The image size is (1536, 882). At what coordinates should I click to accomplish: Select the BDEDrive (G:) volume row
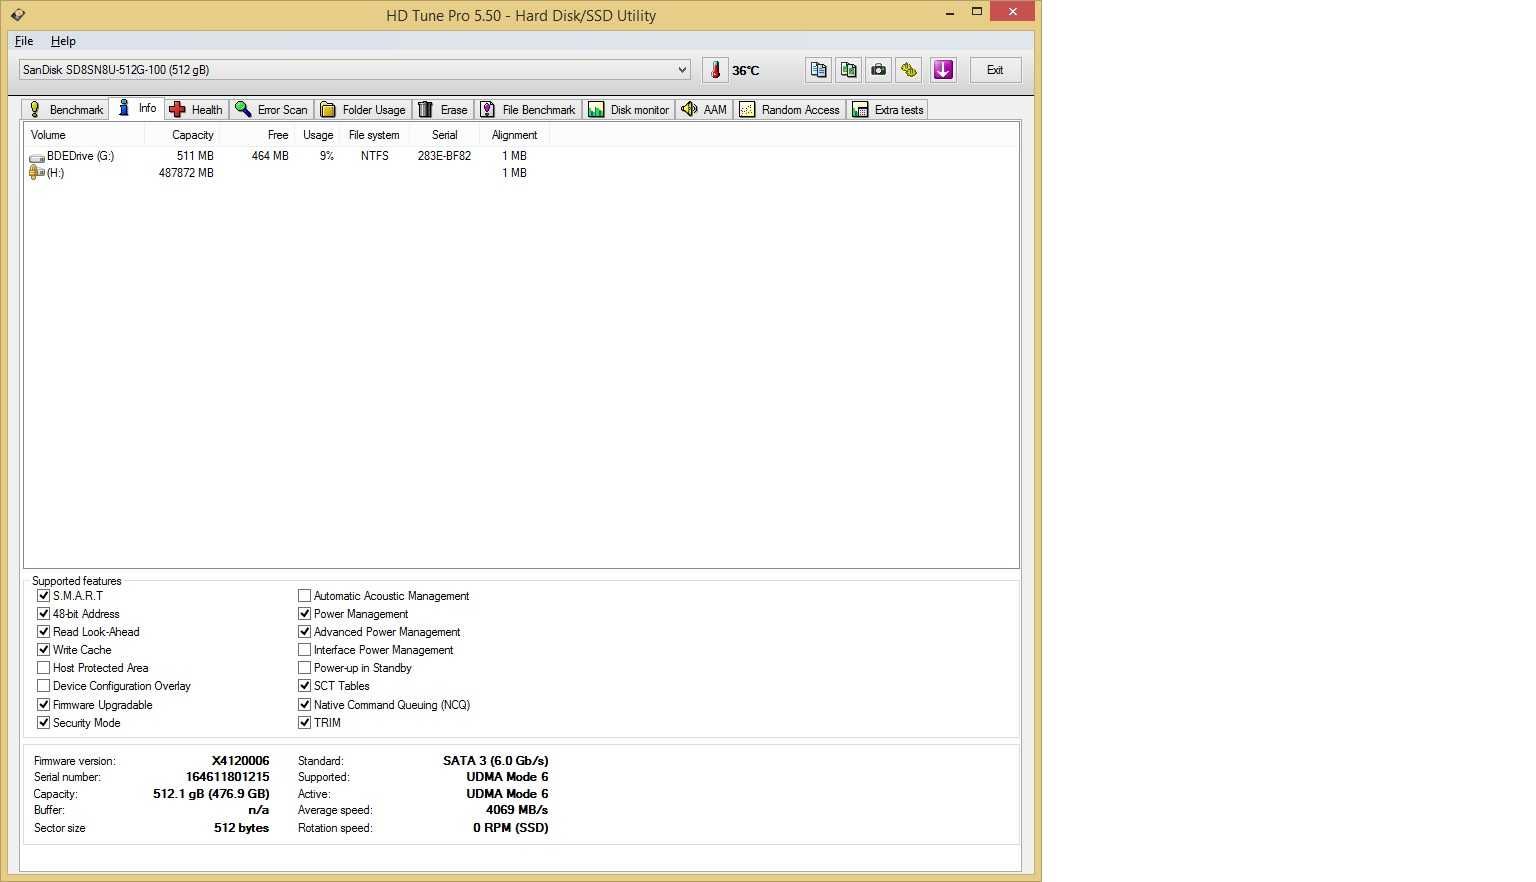(287, 156)
